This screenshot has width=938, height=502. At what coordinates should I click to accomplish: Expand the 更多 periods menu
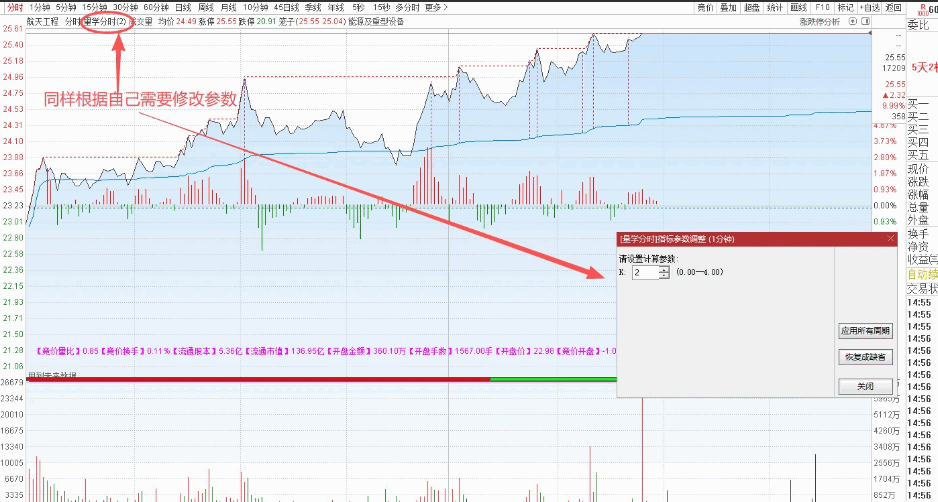point(436,7)
